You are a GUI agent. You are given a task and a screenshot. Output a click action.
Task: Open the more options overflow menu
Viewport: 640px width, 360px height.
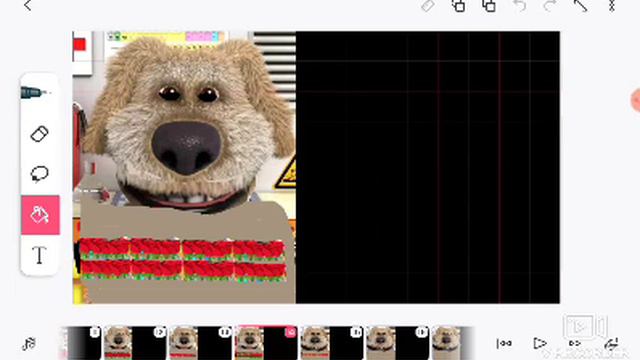click(x=611, y=6)
